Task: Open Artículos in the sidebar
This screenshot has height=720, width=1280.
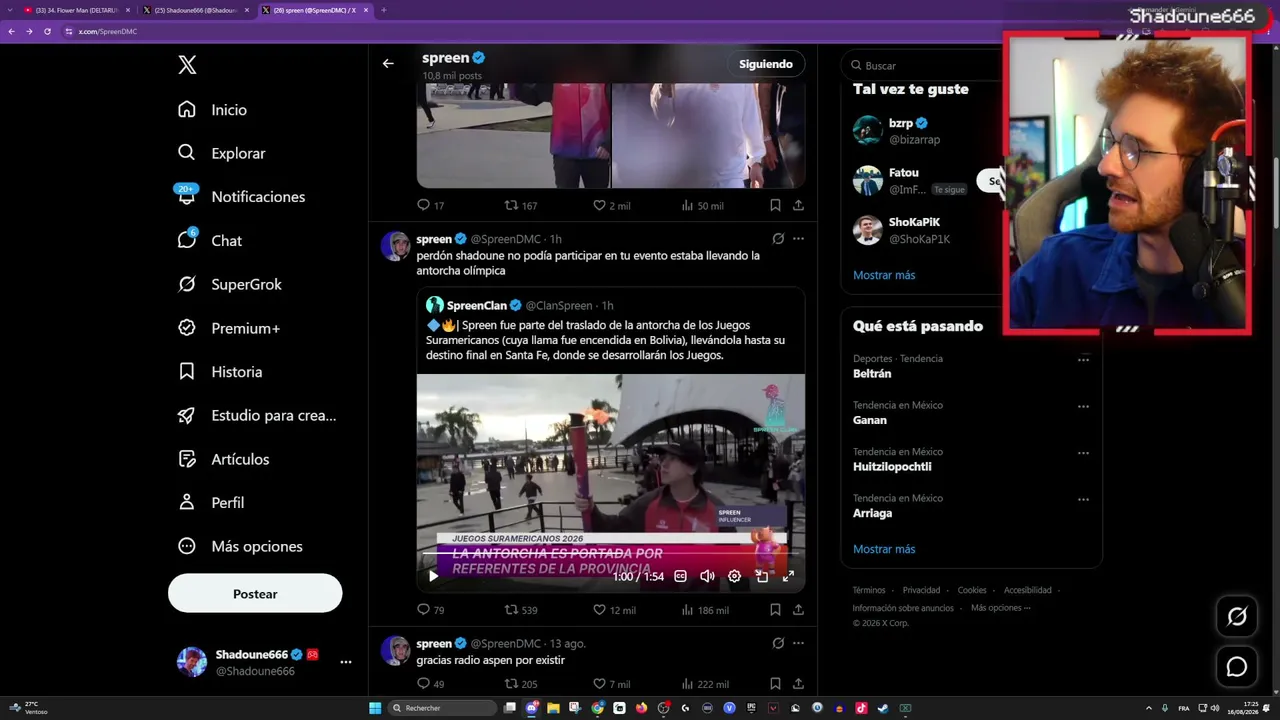Action: (x=223, y=459)
